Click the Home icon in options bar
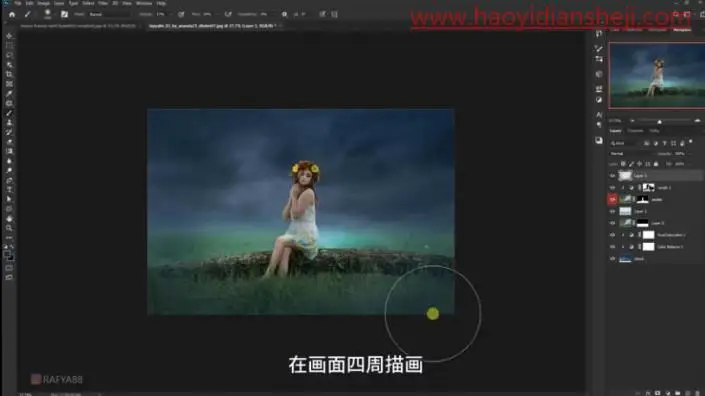Viewport: 705px width, 396px height. [x=12, y=14]
